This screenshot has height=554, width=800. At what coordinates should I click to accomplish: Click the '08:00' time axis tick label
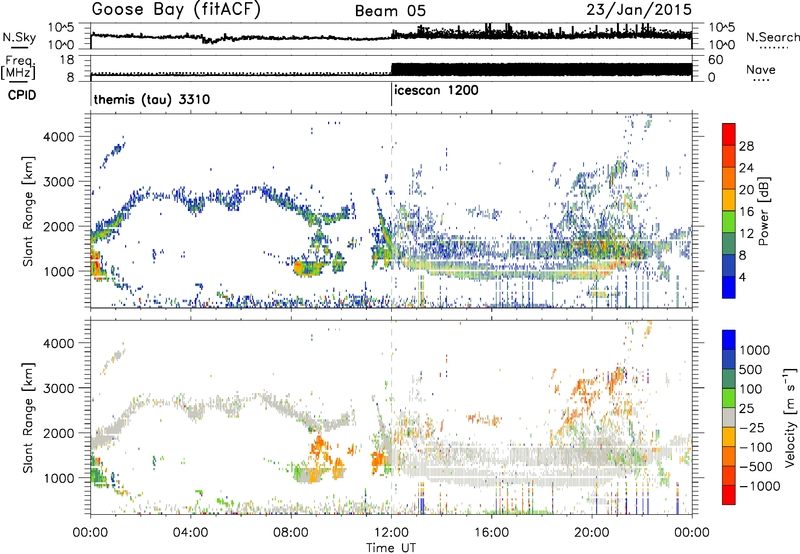pos(291,533)
